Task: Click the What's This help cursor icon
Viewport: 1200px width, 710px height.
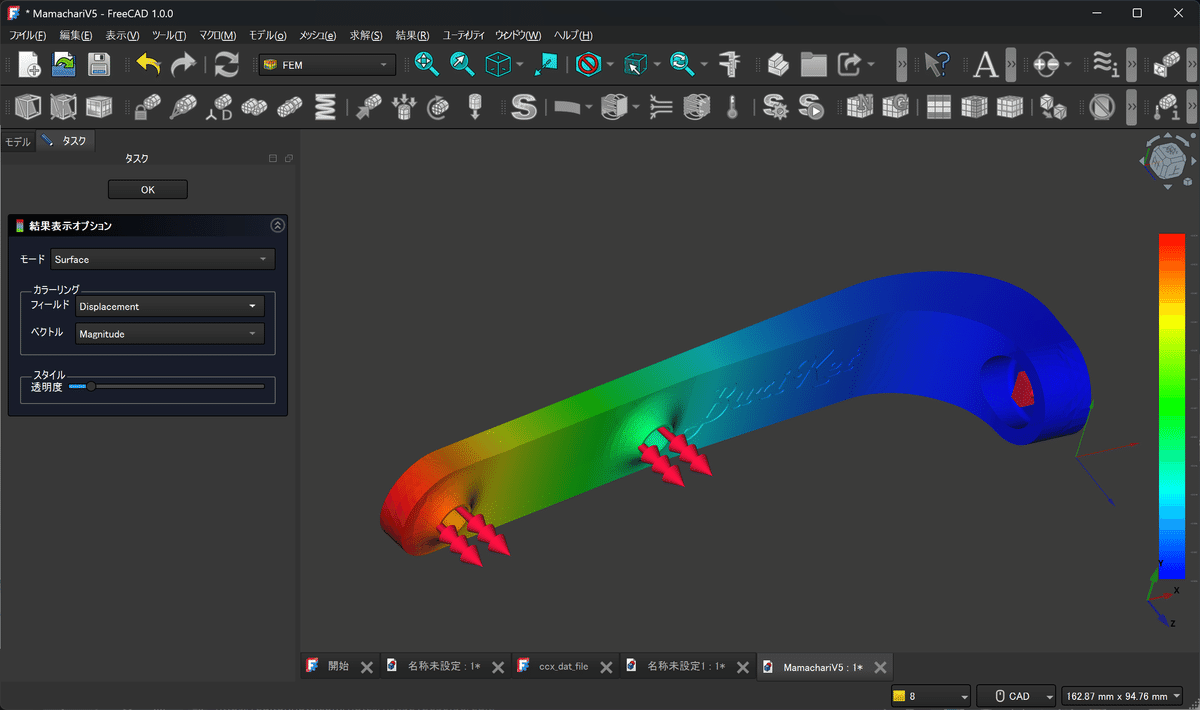Action: tap(937, 65)
